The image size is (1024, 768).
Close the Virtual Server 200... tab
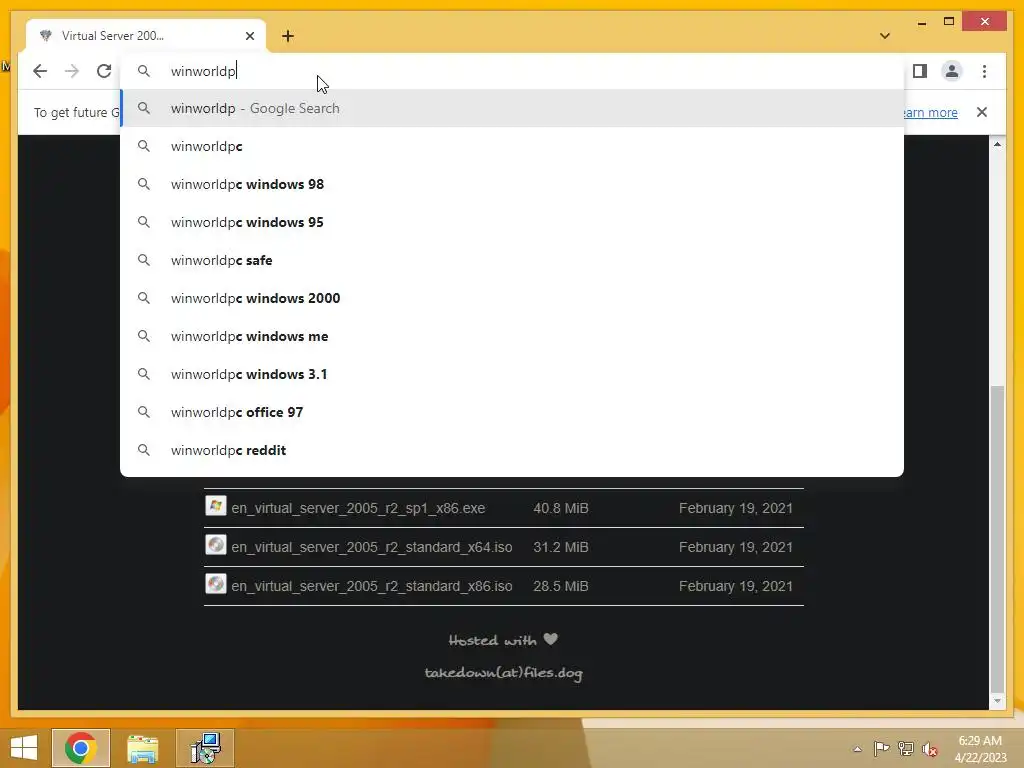pos(249,36)
